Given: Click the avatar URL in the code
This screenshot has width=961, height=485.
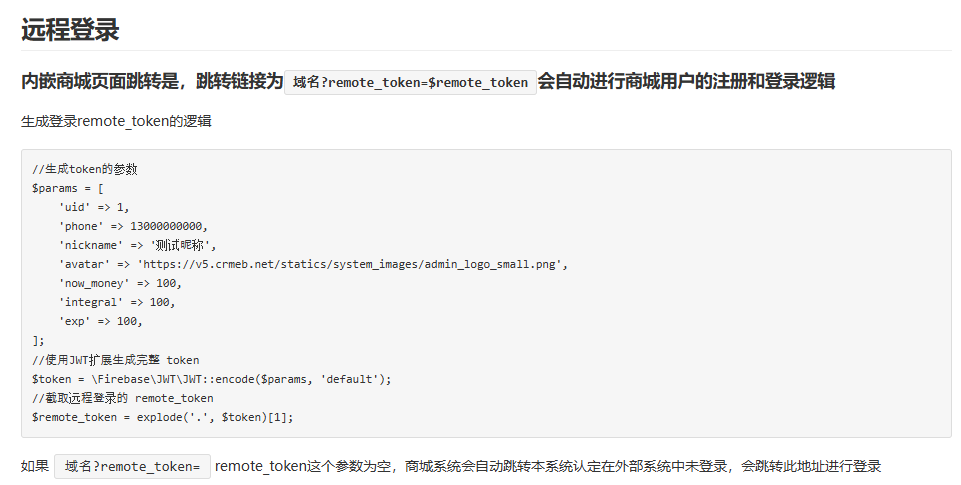Looking at the screenshot, I should click(x=352, y=264).
